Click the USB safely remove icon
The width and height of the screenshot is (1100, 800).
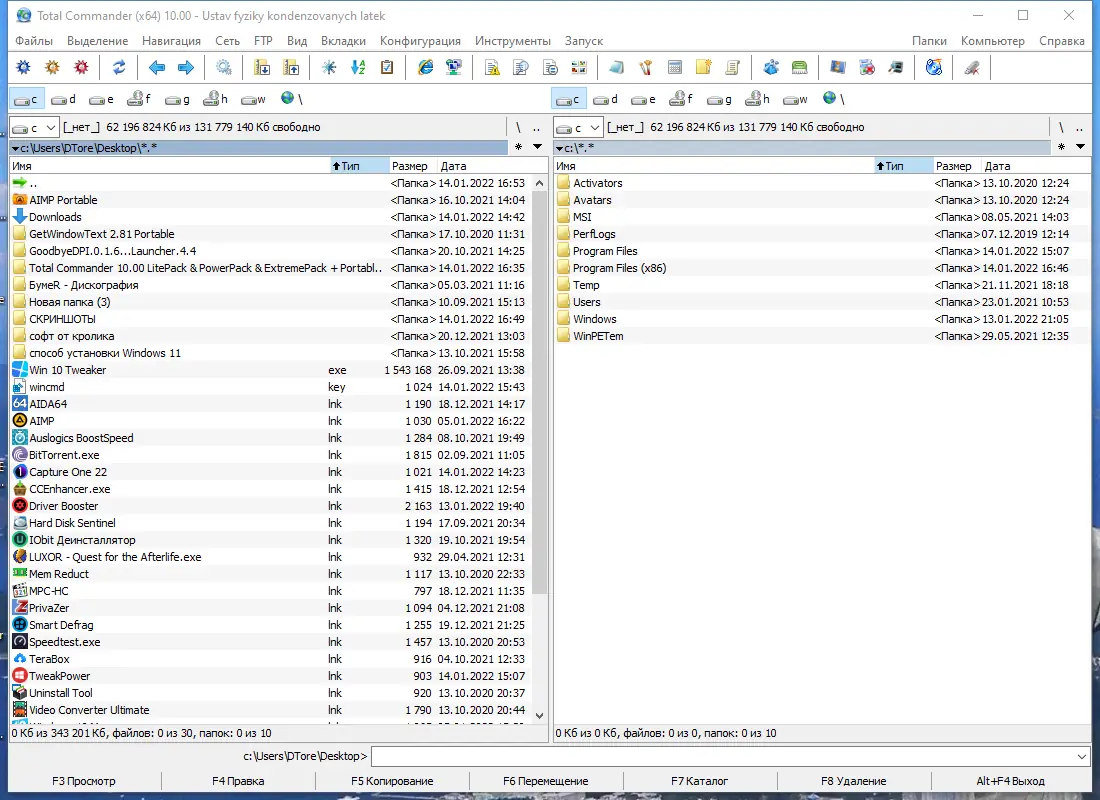[972, 67]
